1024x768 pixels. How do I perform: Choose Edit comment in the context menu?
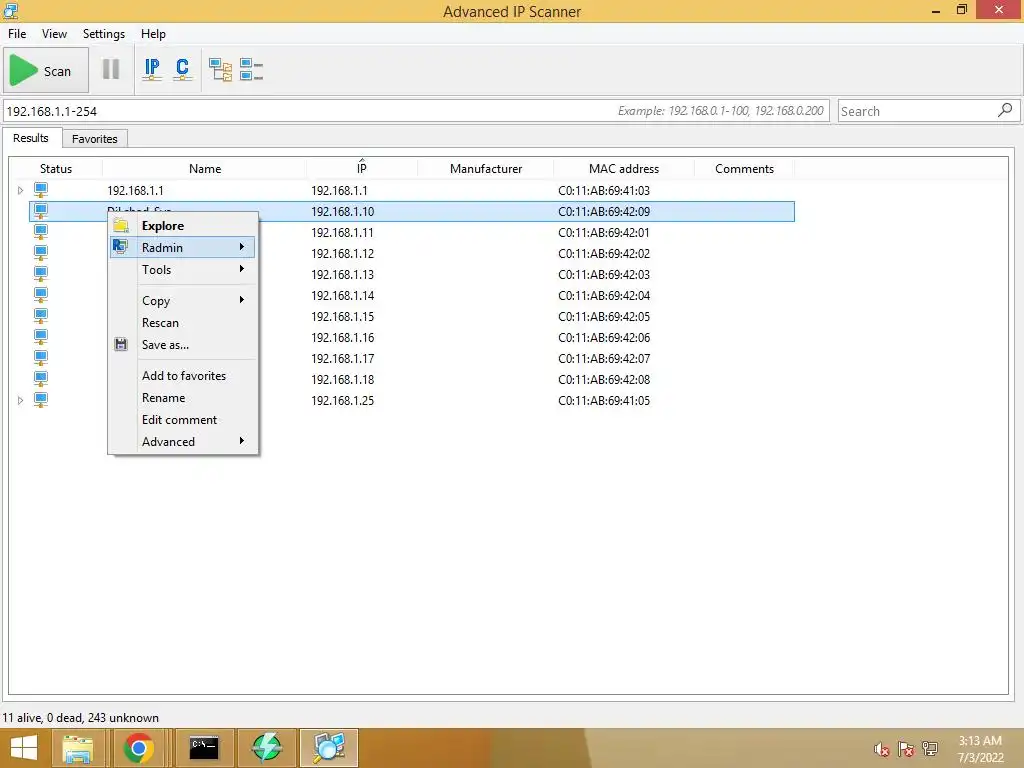click(182, 420)
